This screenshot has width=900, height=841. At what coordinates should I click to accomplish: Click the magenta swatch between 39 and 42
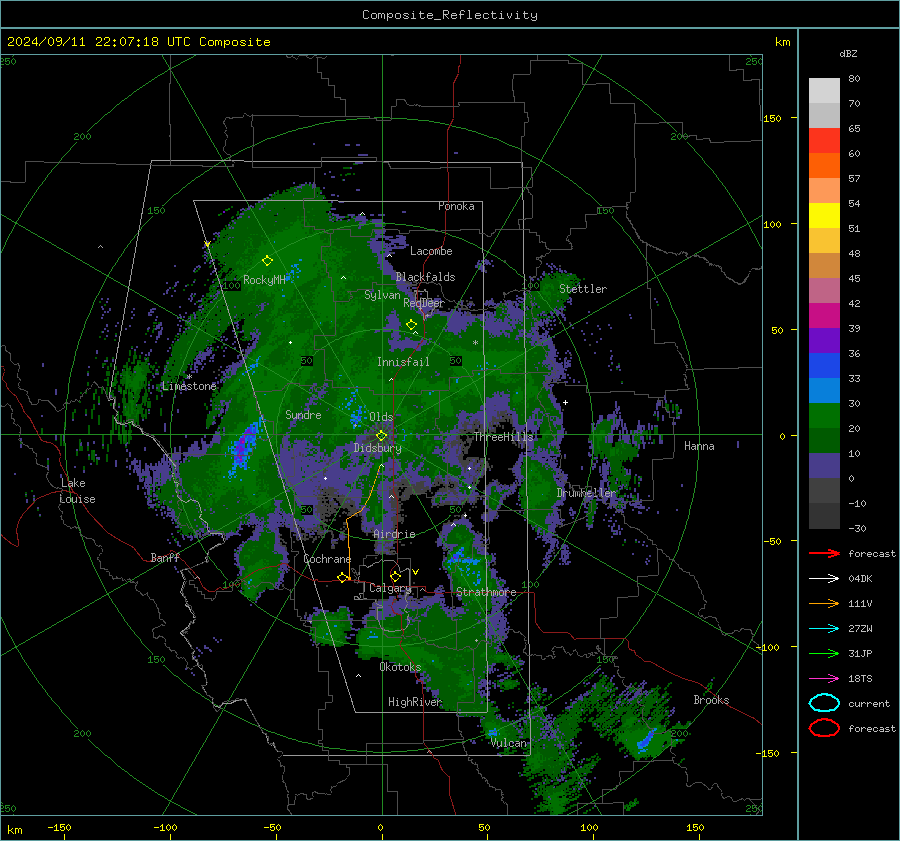(x=824, y=315)
